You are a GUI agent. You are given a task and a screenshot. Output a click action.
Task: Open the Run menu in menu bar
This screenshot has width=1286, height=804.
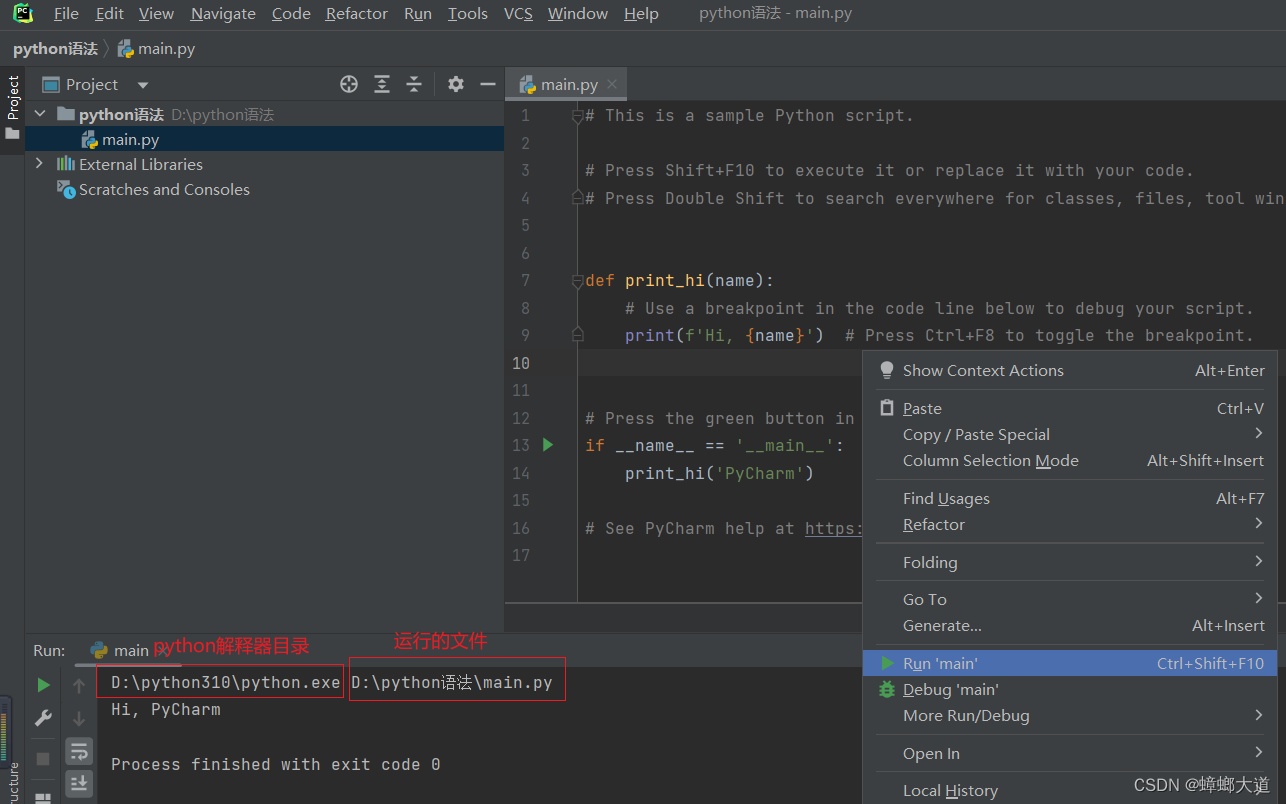tap(418, 14)
